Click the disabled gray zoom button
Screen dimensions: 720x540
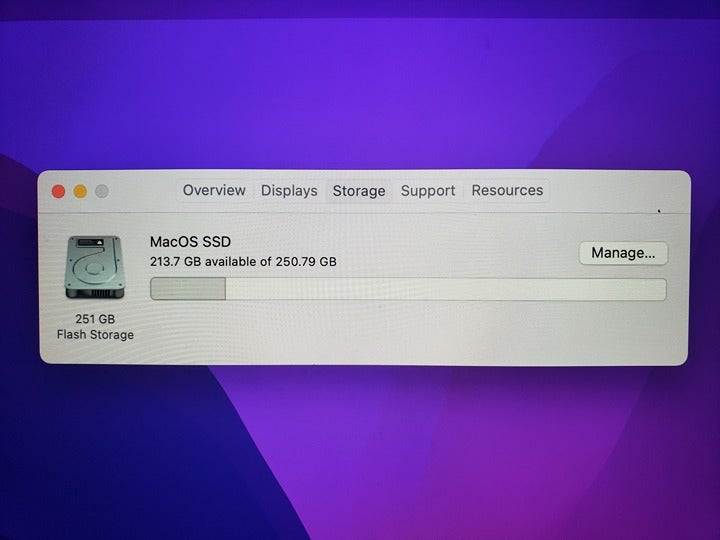102,191
